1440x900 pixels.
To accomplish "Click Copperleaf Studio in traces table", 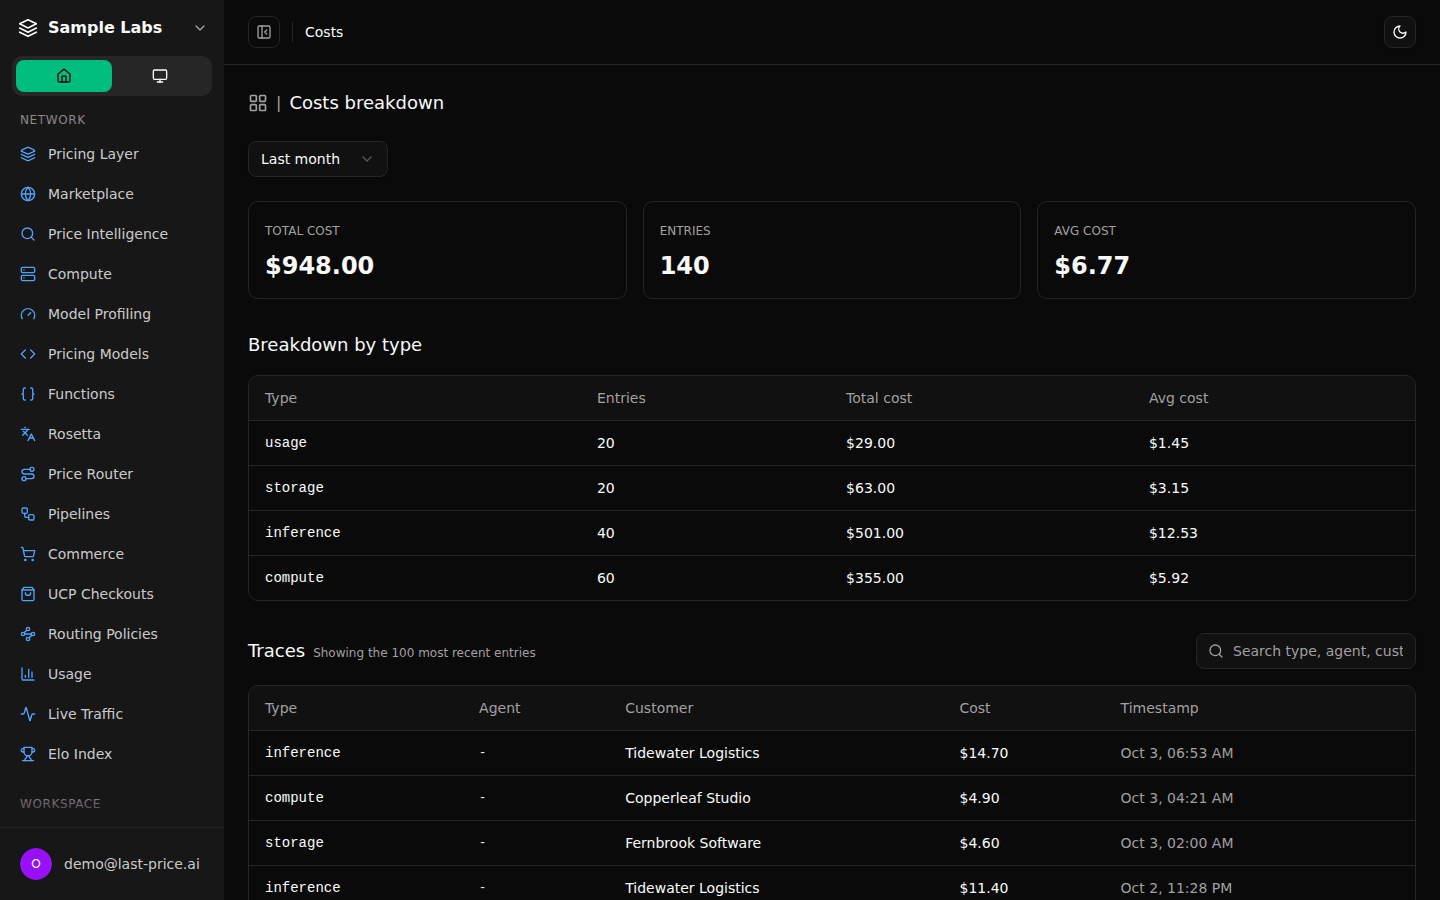I will click(688, 798).
